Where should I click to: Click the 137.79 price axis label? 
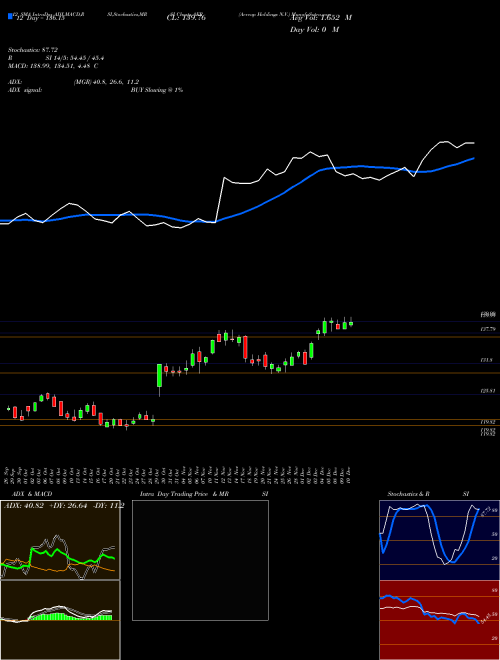tap(487, 329)
